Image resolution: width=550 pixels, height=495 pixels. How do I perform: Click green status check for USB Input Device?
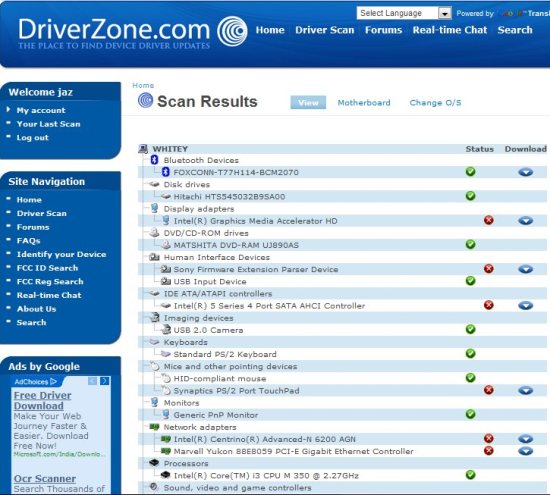[x=470, y=281]
